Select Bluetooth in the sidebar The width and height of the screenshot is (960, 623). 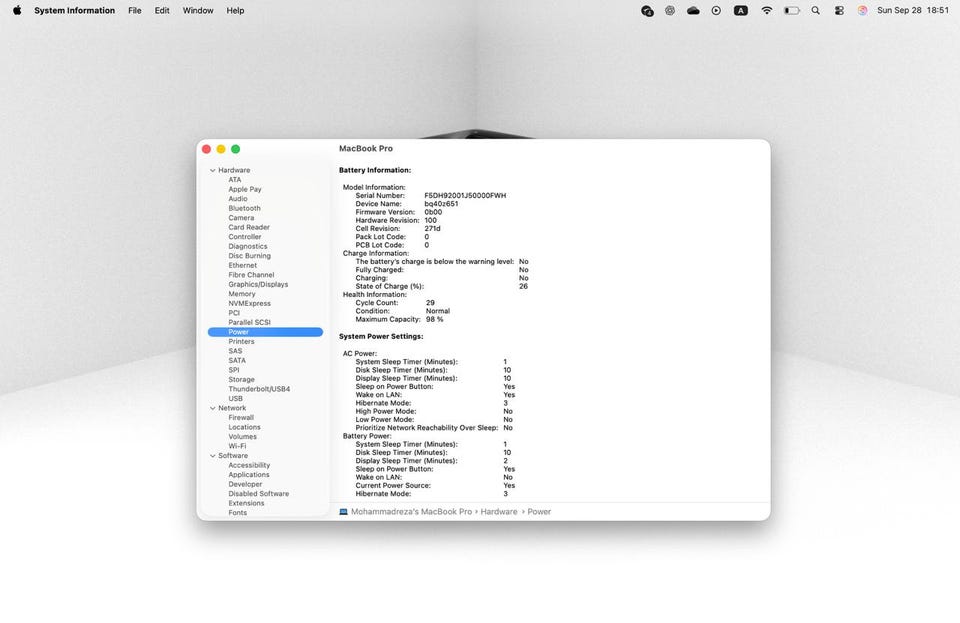pos(244,208)
